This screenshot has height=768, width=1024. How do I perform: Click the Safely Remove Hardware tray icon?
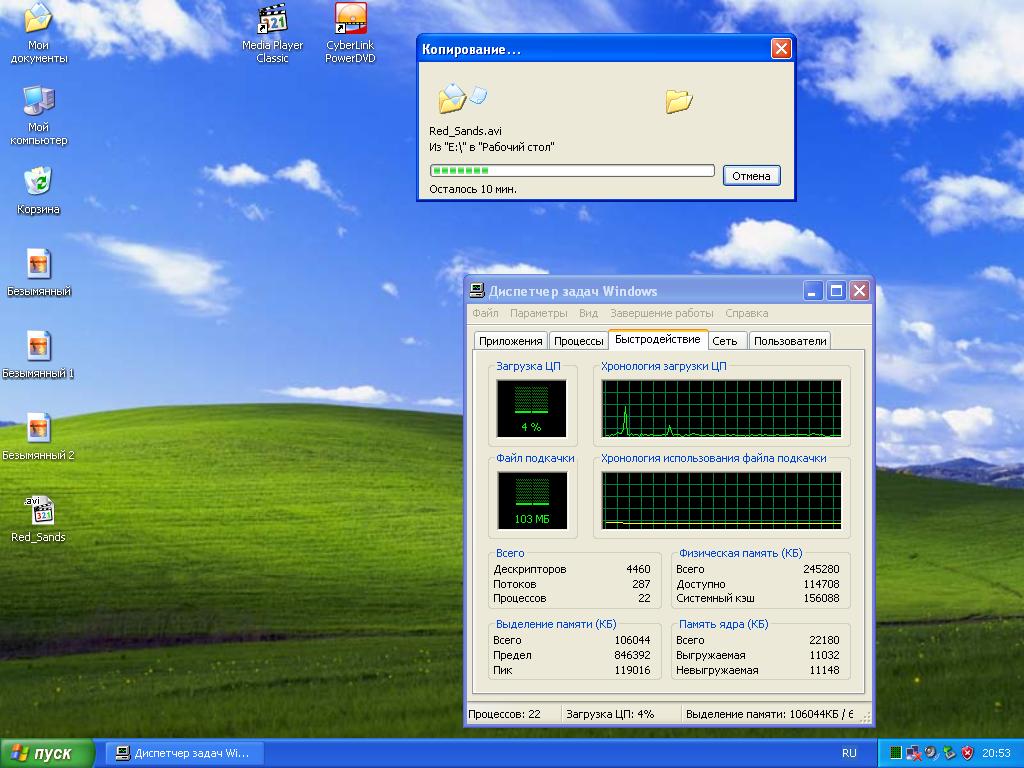click(949, 753)
